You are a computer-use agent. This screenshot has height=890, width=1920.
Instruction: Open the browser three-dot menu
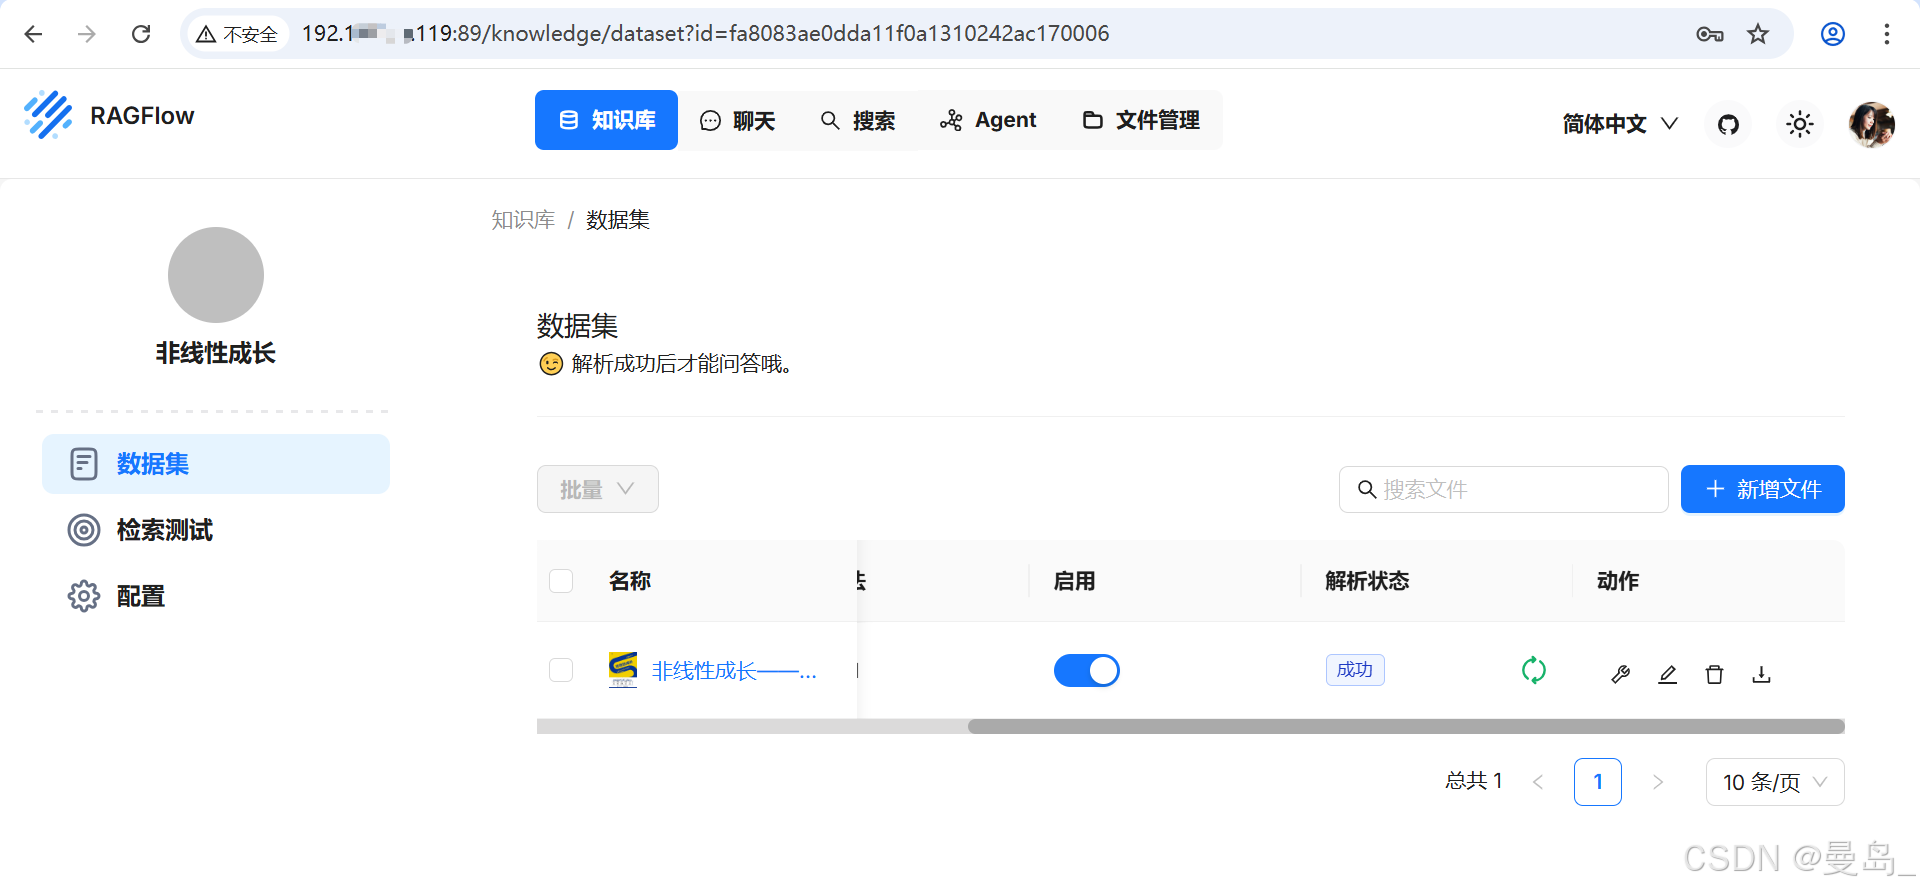coord(1887,34)
